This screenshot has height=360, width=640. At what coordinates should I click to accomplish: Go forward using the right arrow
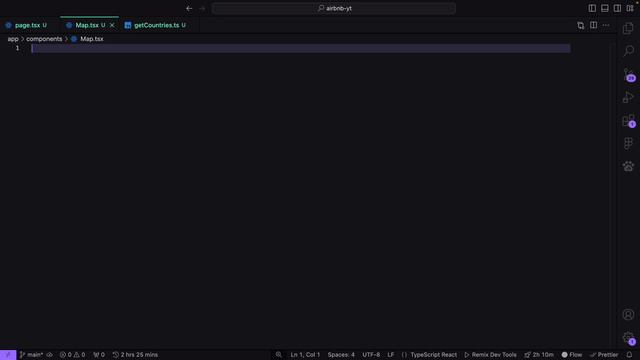(x=202, y=8)
